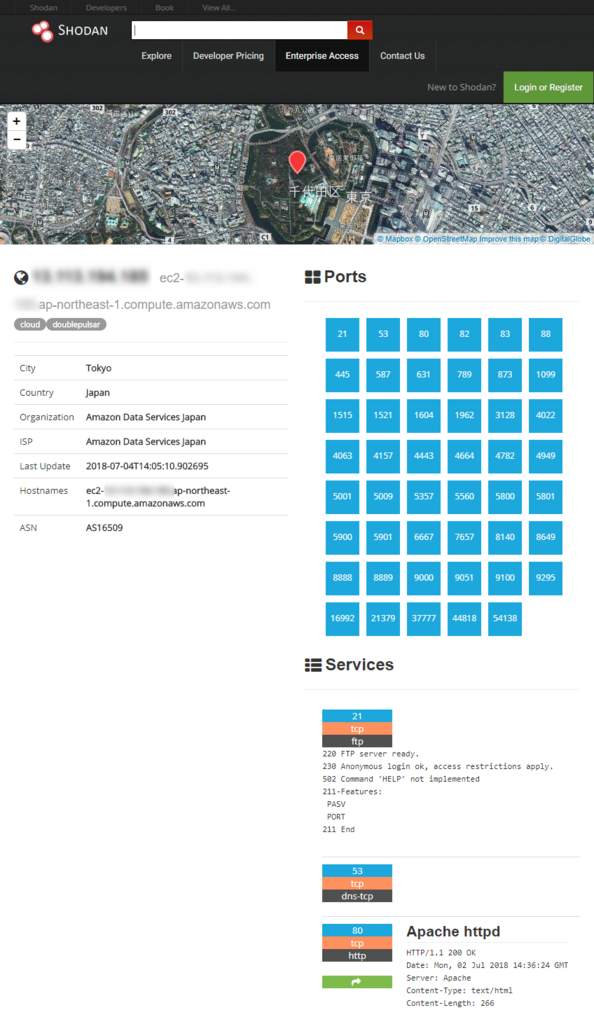
Task: Click the Apache httpd heading
Action: [453, 931]
